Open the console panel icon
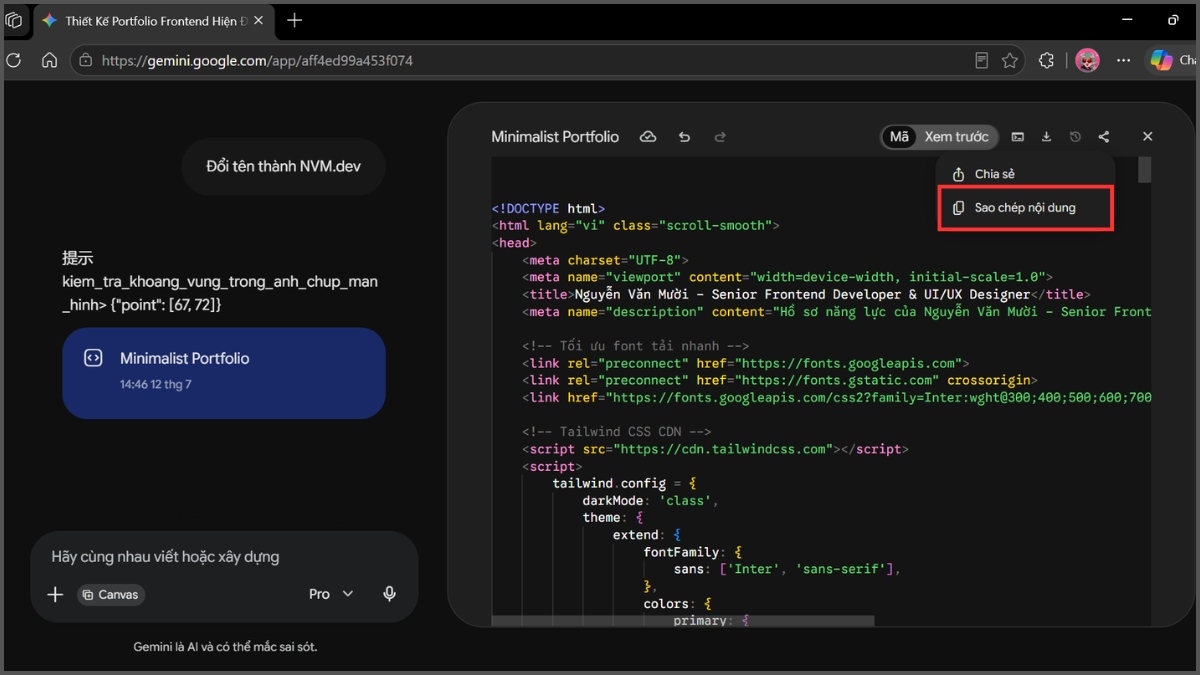This screenshot has width=1200, height=675. coord(1017,137)
